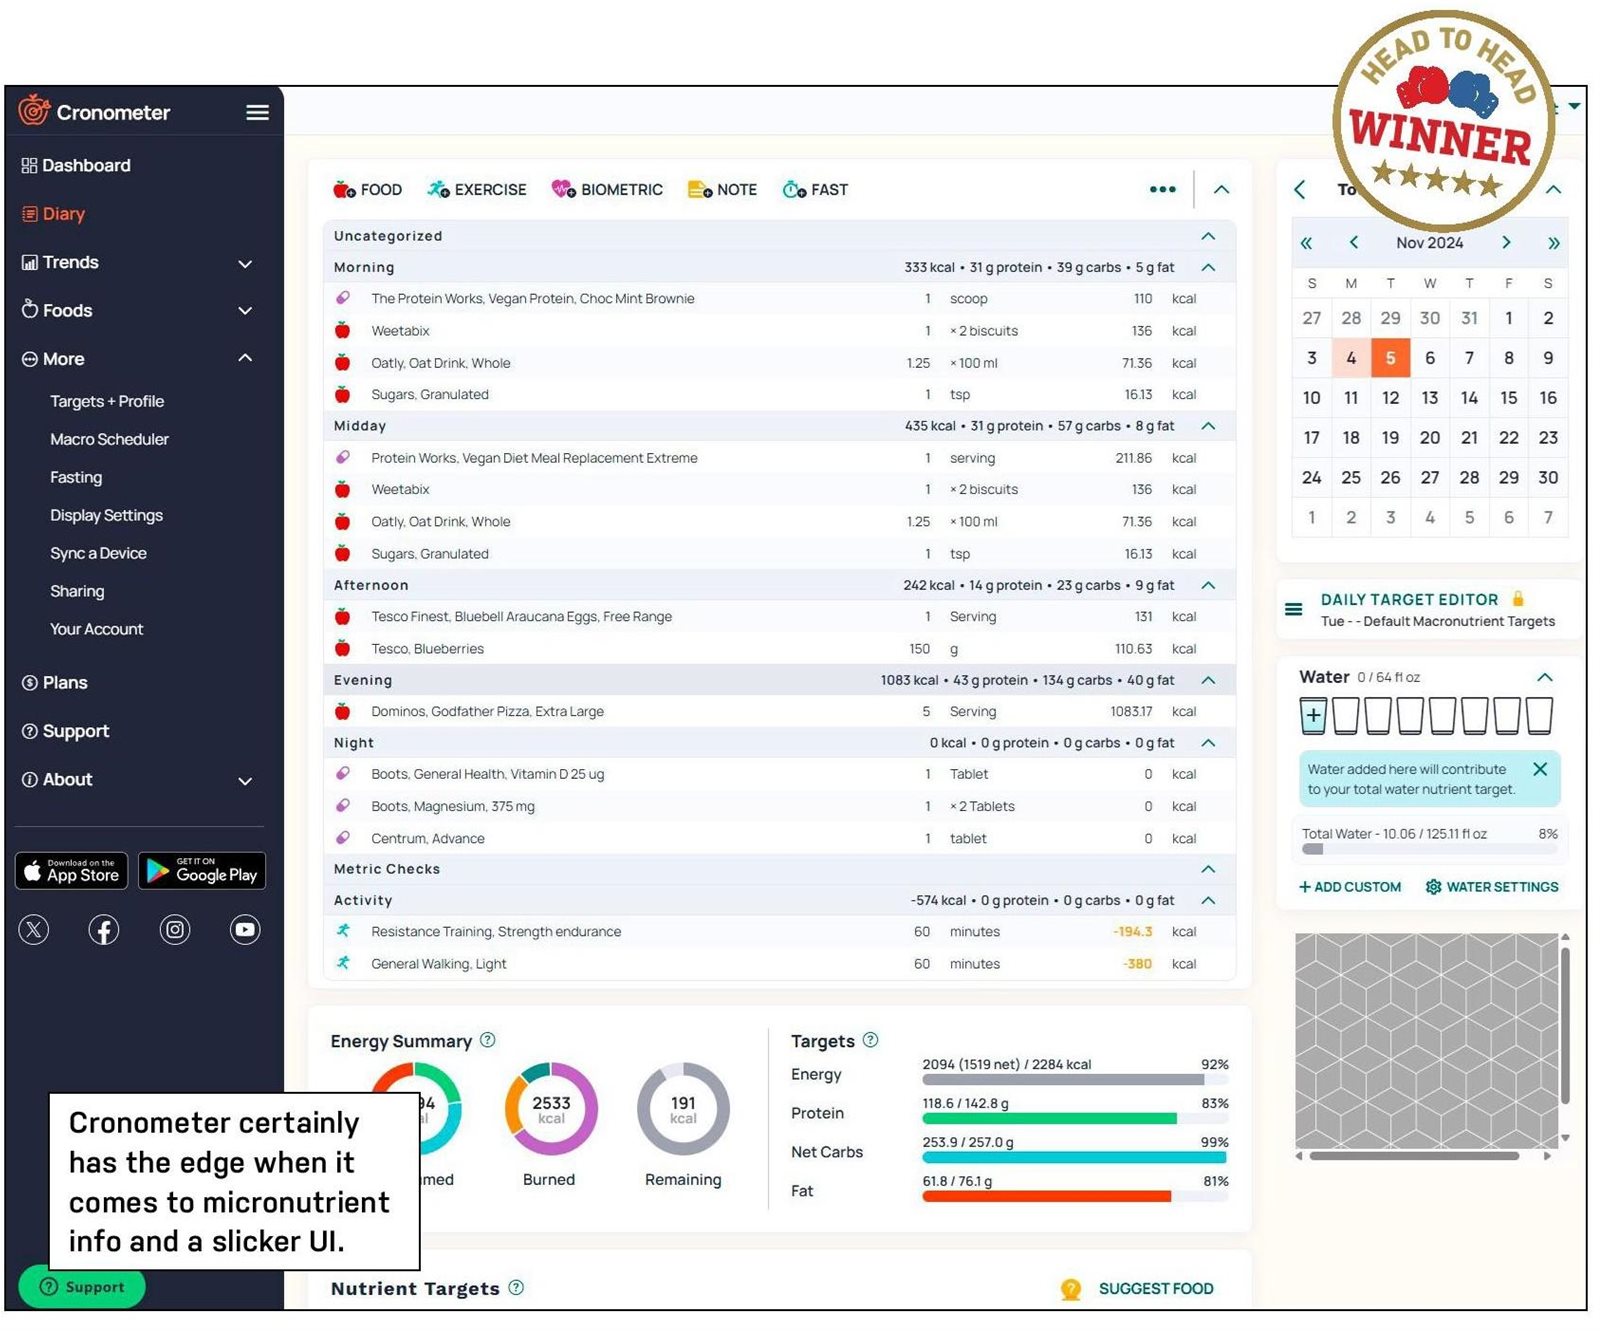Expand the About sidebar menu
Viewport: 1600px width, 1331px height.
point(245,780)
